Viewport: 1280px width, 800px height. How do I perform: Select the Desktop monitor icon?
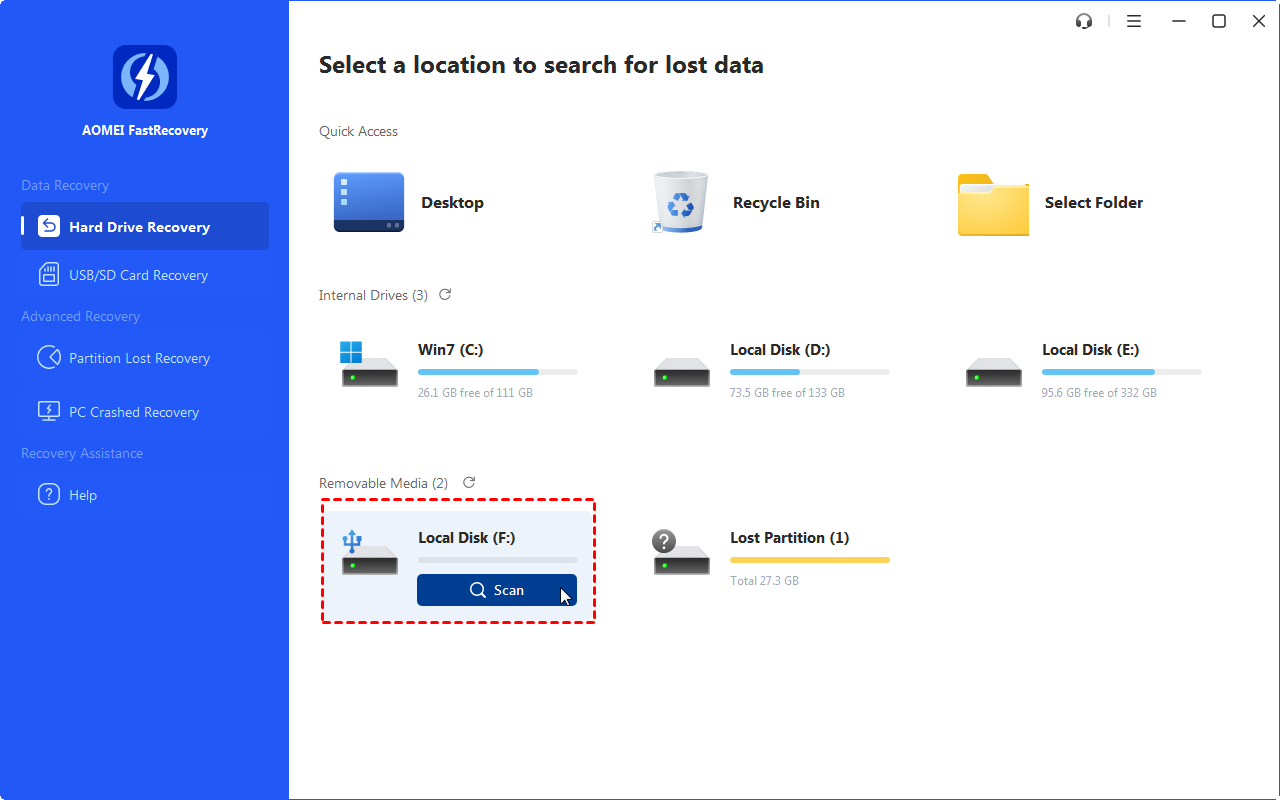369,202
